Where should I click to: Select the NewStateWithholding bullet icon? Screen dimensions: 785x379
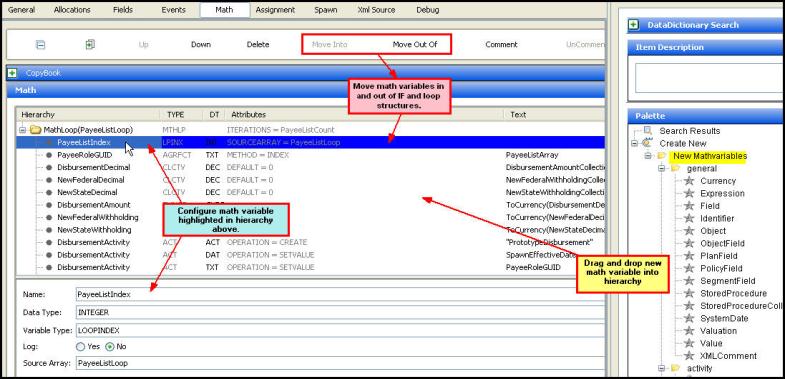click(x=49, y=230)
